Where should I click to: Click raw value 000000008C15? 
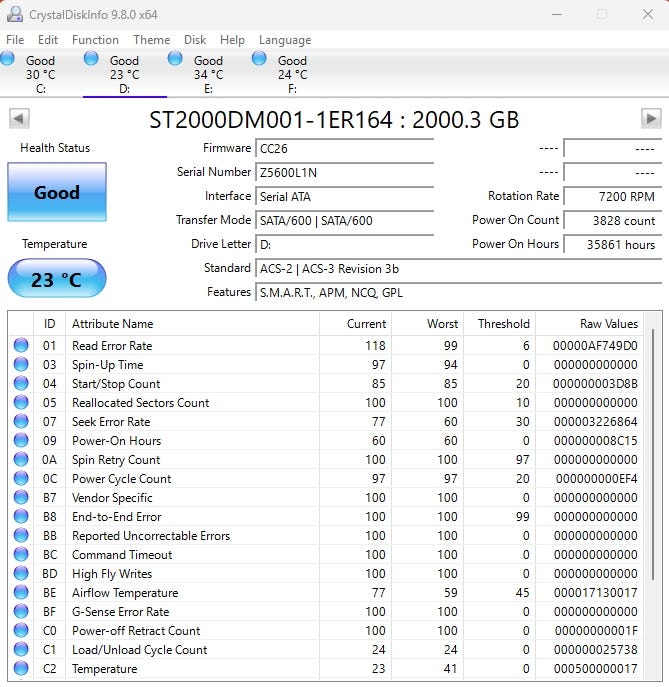595,440
